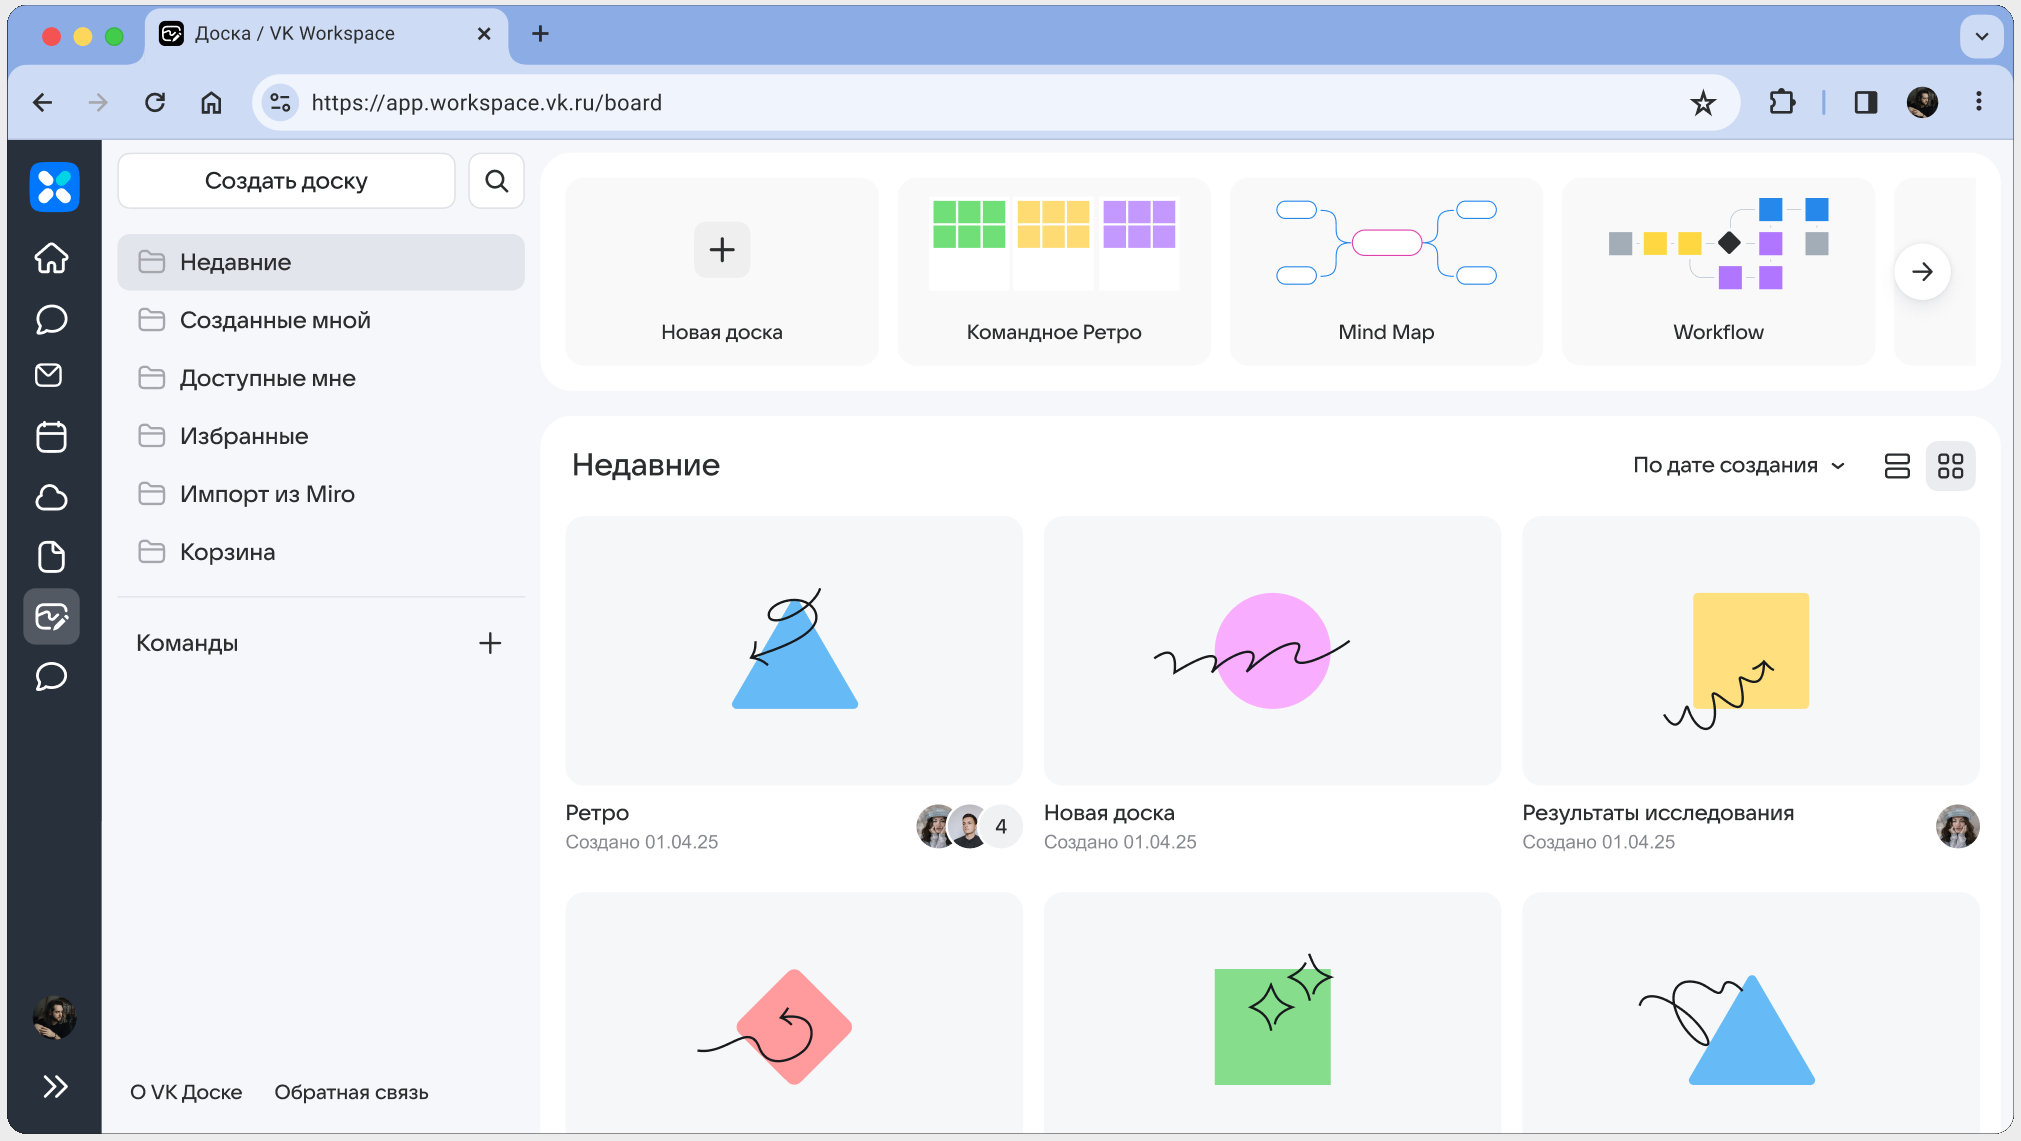Click the Home icon in app sidebar
The image size is (2021, 1141).
point(51,258)
